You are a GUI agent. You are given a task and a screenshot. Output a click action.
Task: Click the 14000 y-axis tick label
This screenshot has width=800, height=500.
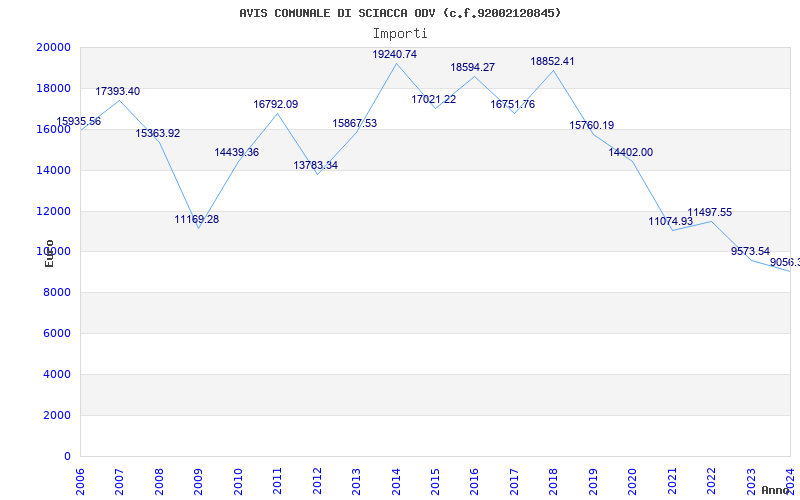coord(53,170)
